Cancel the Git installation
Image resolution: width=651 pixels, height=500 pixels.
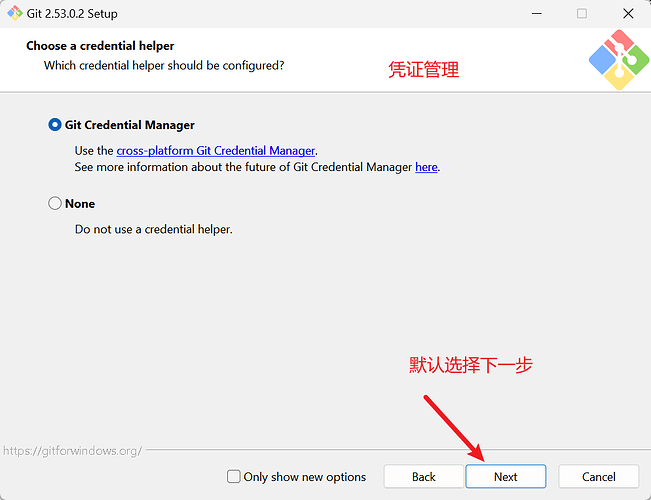point(599,477)
